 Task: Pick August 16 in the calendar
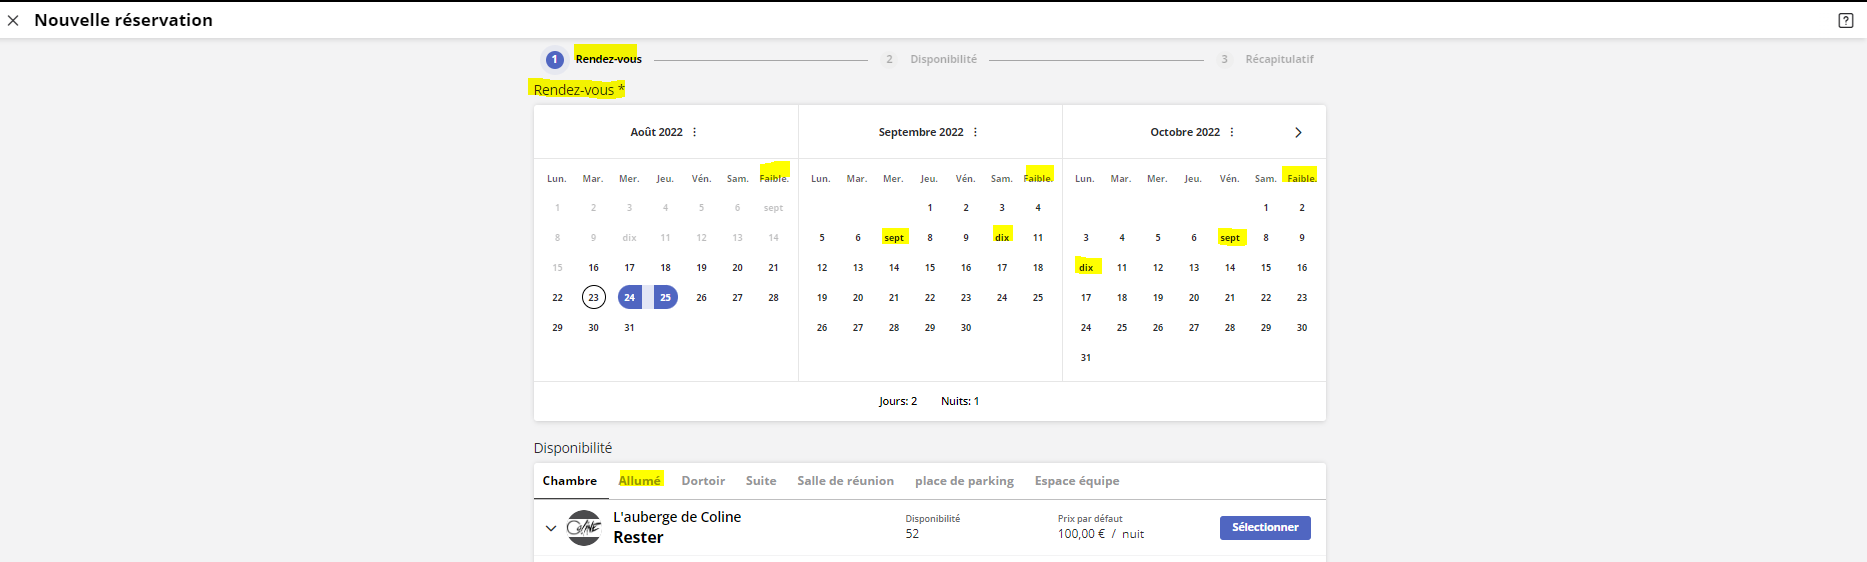click(594, 267)
